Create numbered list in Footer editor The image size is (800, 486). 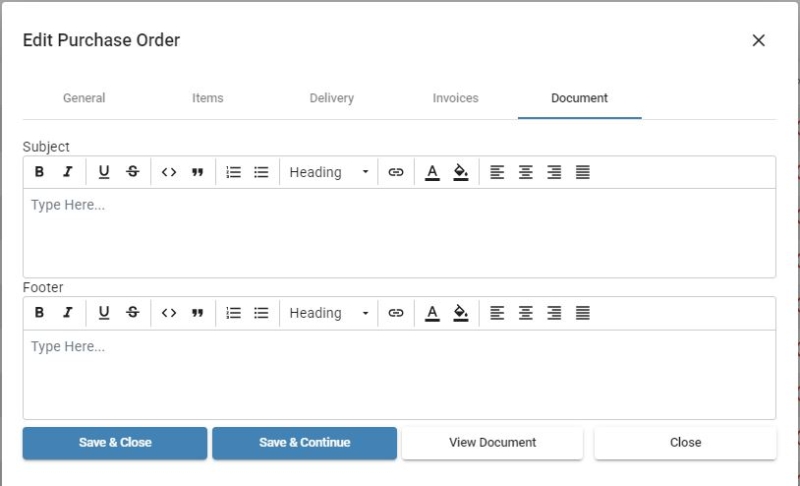pos(233,313)
